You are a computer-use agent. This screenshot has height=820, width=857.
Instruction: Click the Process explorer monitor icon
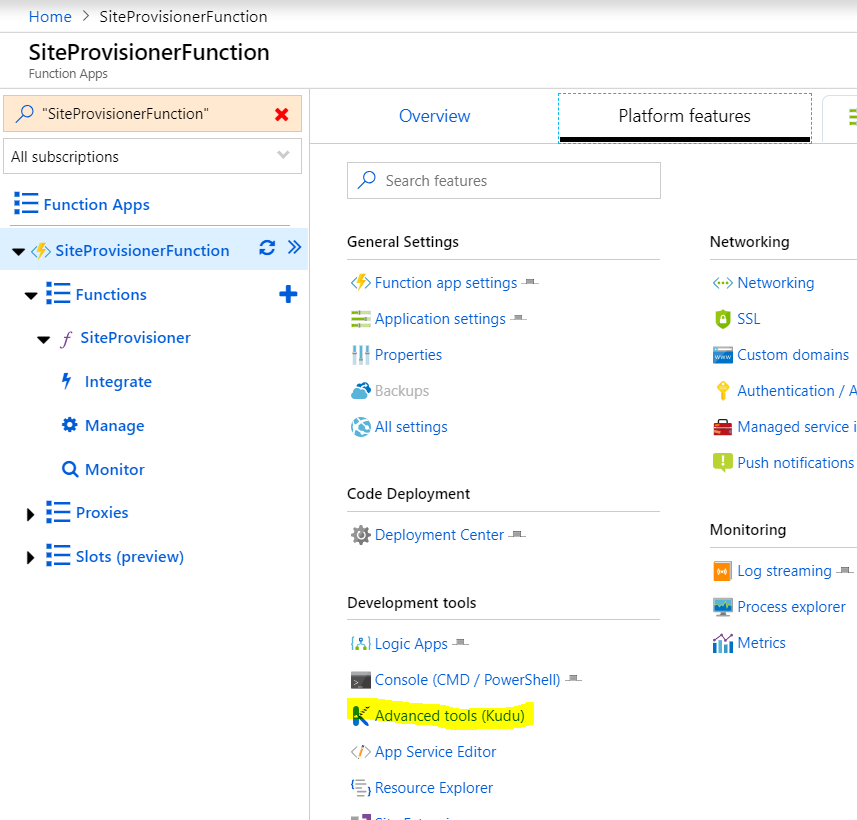[723, 607]
